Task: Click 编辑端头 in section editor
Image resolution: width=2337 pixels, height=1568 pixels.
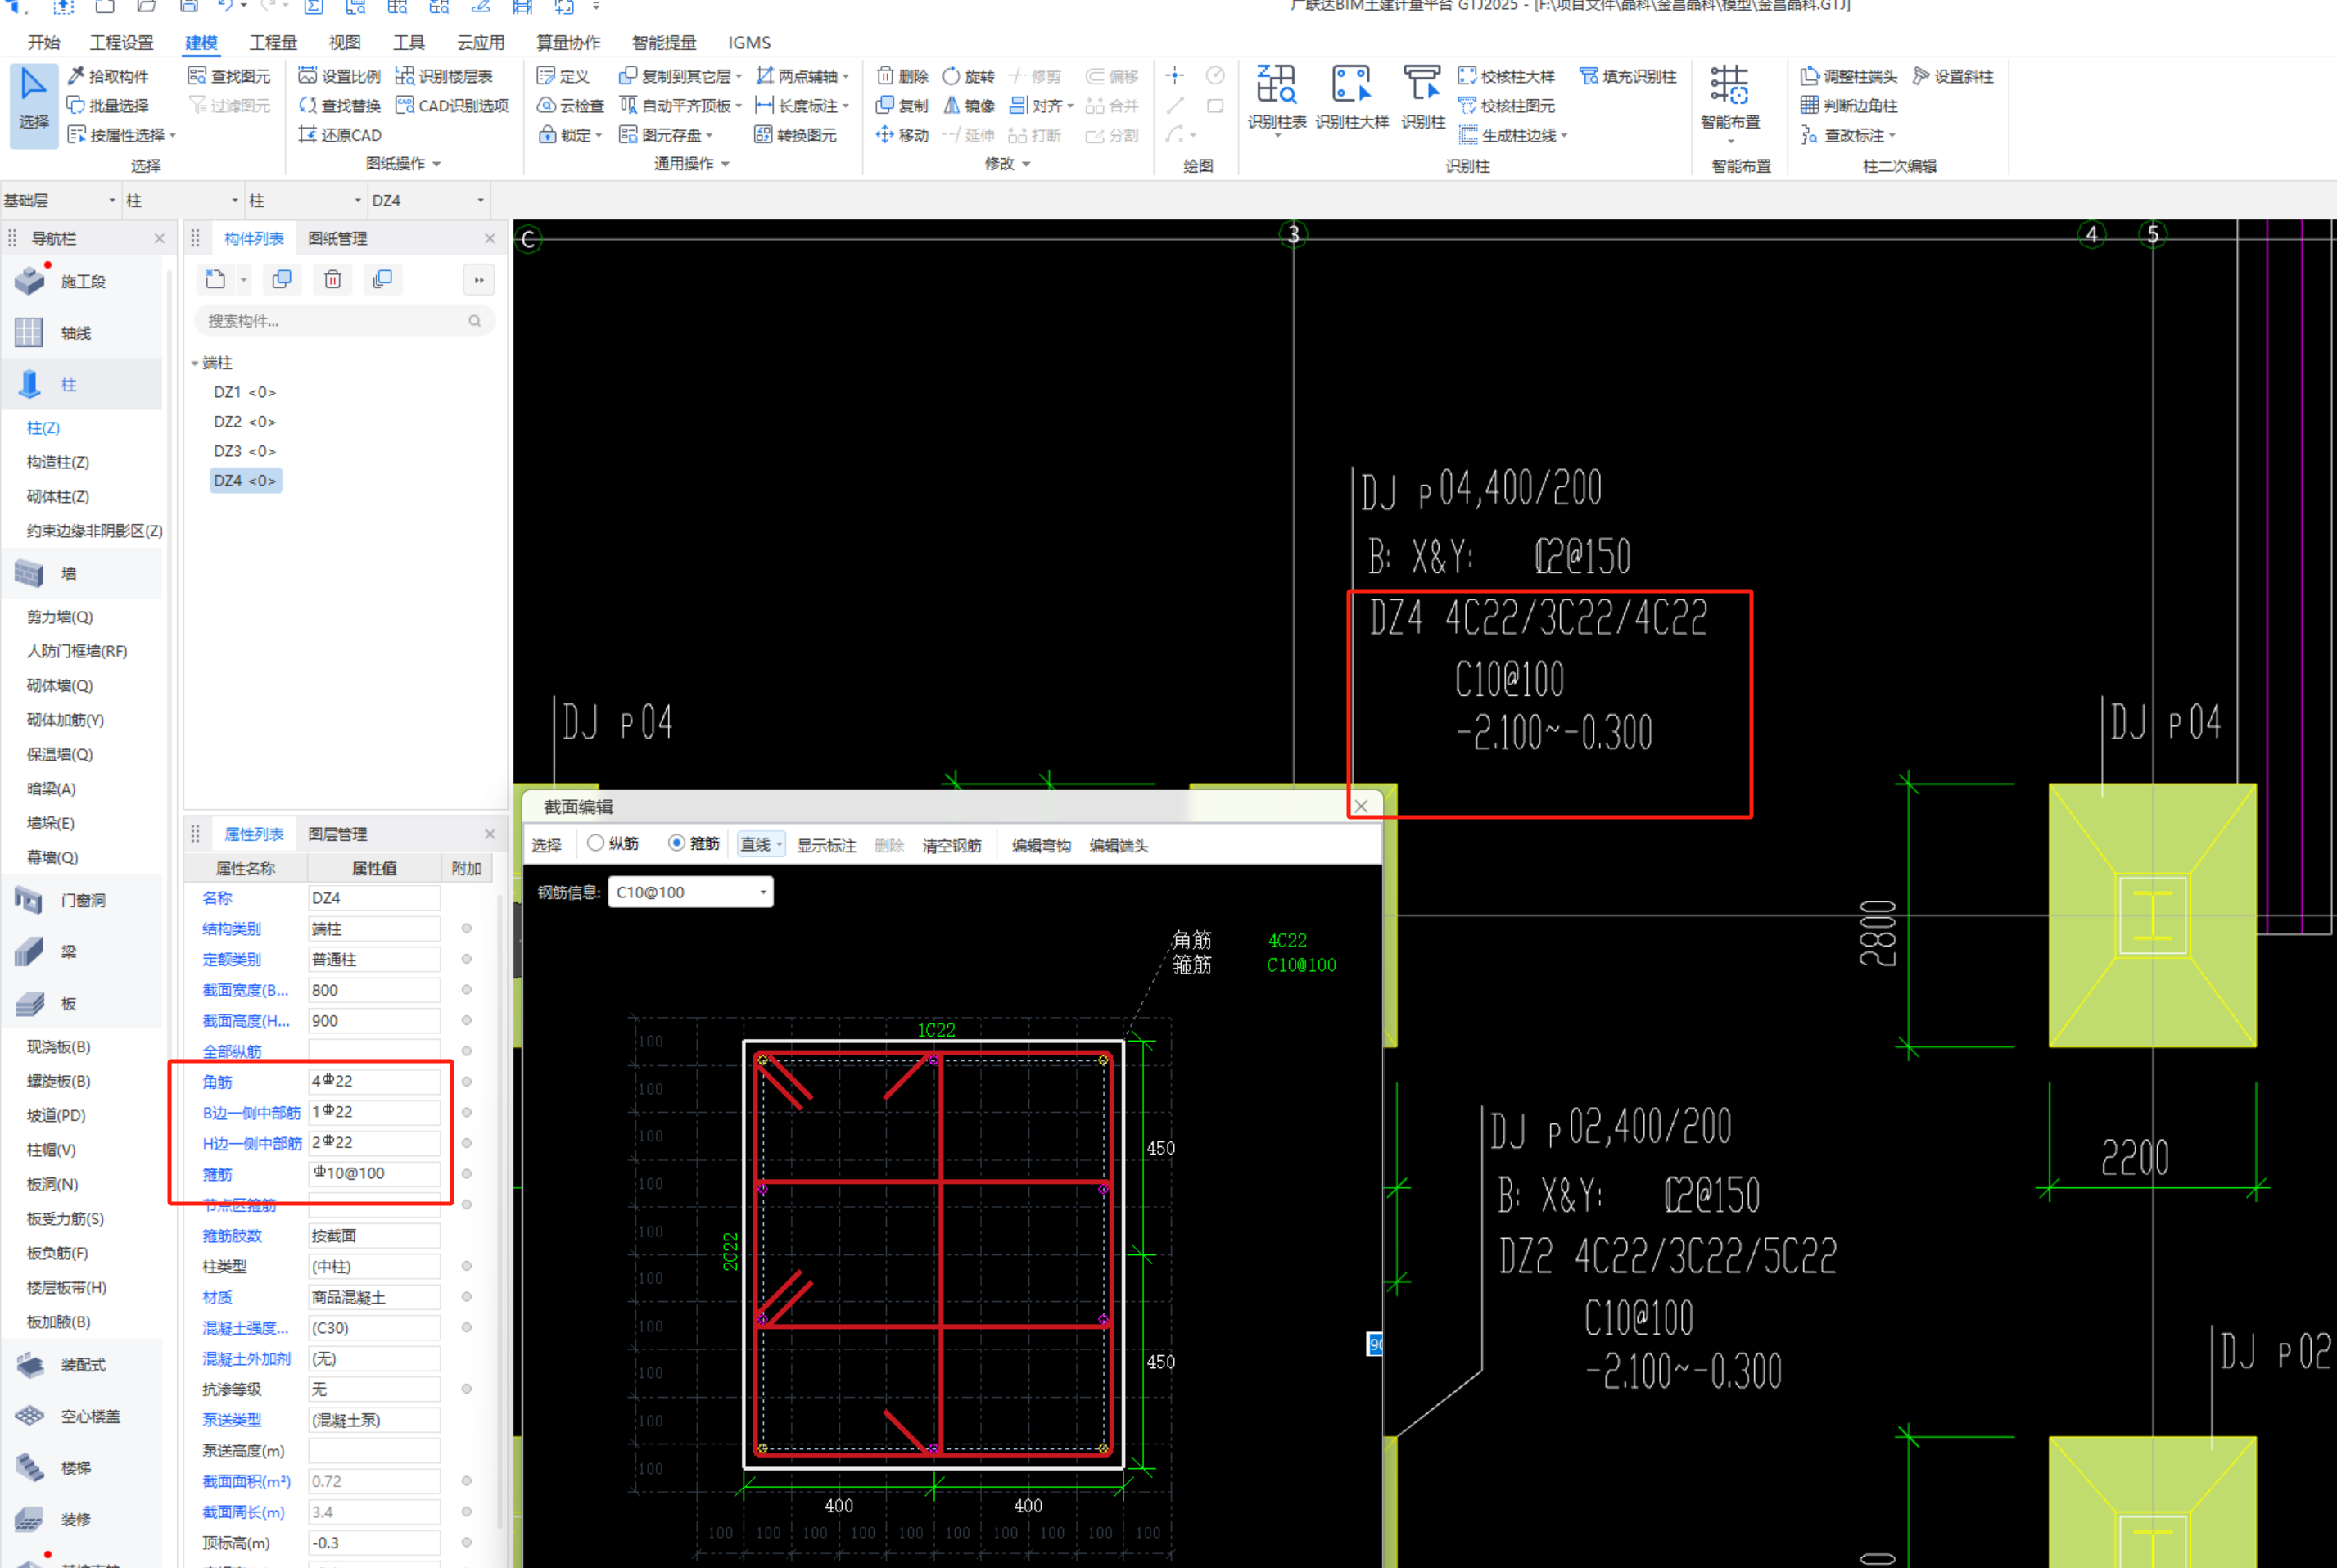Action: 1118,846
